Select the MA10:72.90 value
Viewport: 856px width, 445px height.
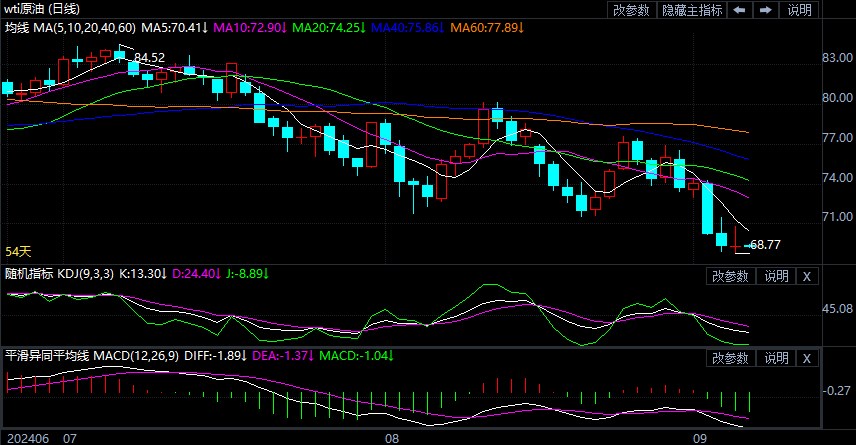pyautogui.click(x=250, y=27)
